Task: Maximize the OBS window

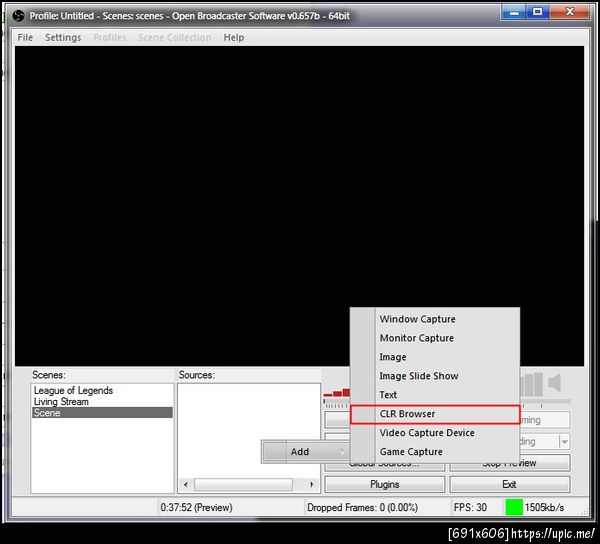Action: (x=538, y=13)
